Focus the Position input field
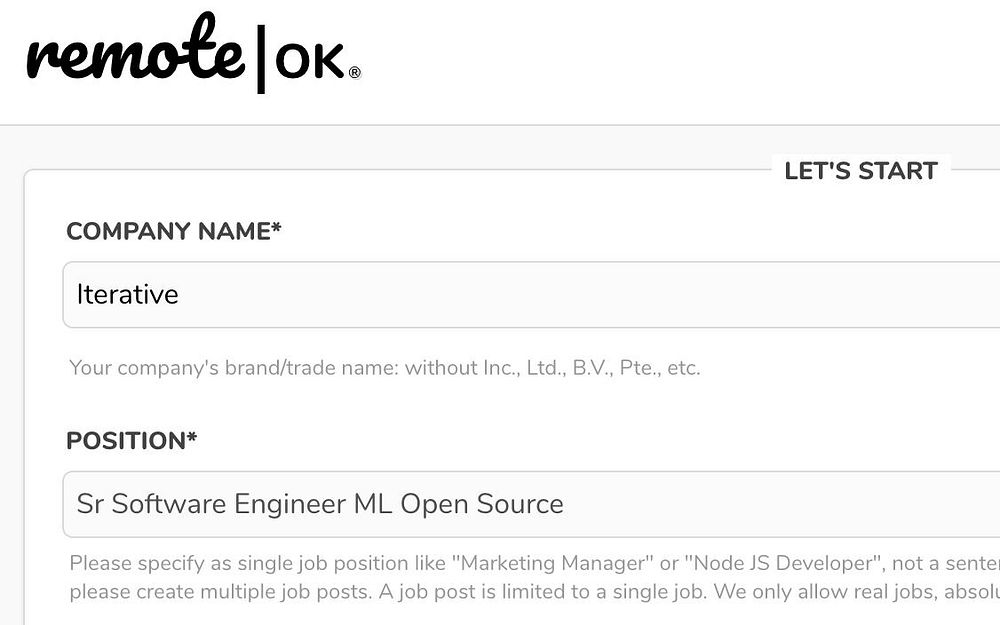 pyautogui.click(x=700, y=504)
